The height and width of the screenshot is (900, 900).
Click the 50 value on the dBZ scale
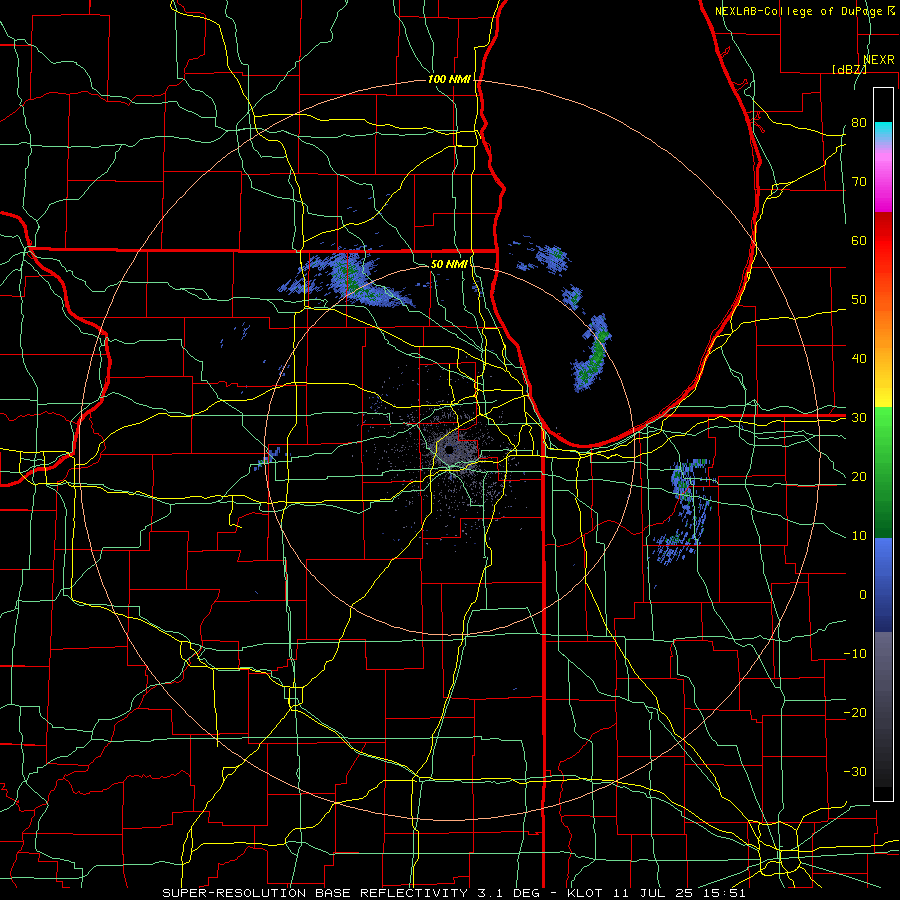tap(859, 300)
